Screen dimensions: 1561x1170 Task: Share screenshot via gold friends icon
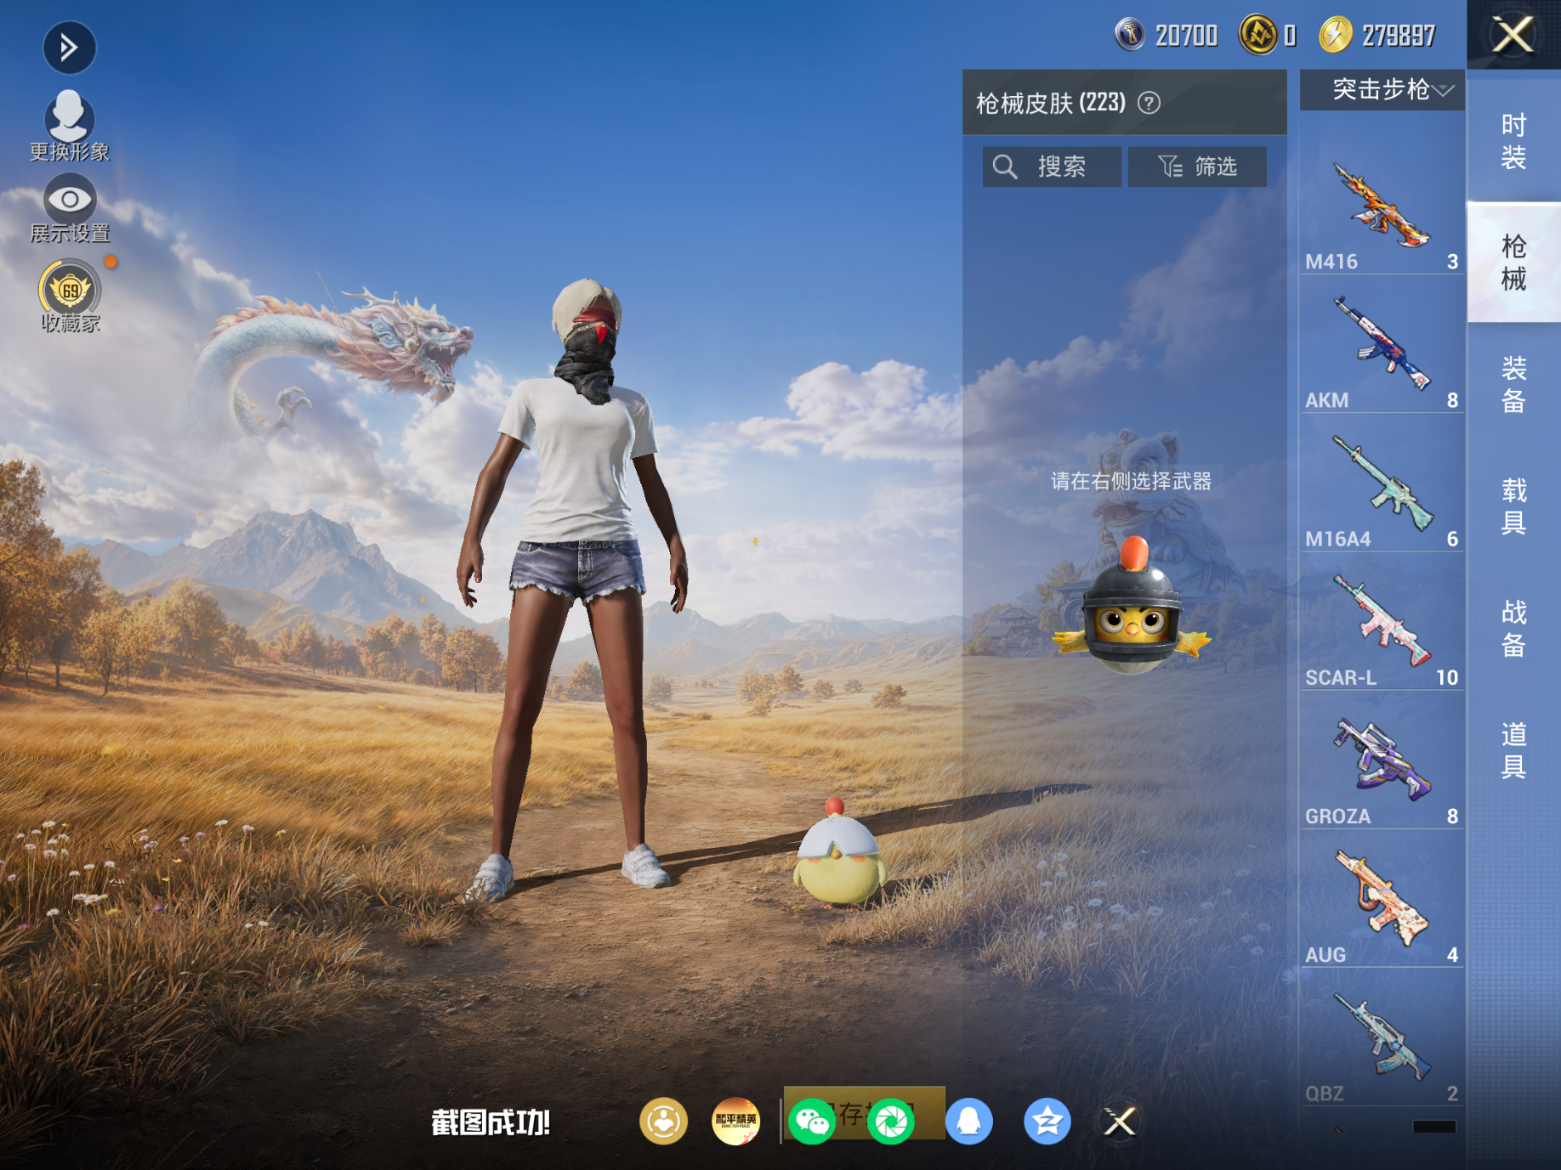pos(664,1121)
